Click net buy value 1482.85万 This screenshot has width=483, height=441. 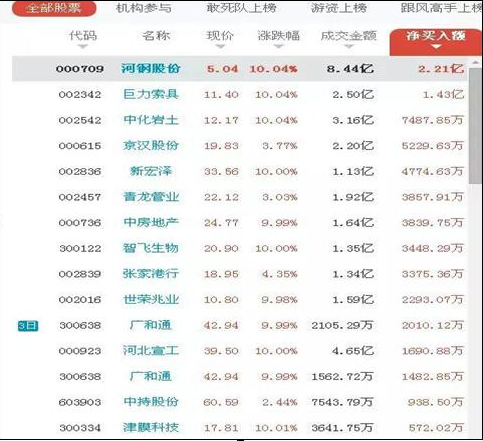433,377
